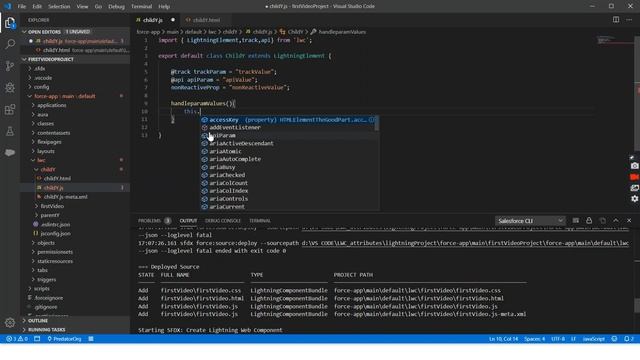Split the editor to the right
Viewport: 640px width, 360px height.
616,20
